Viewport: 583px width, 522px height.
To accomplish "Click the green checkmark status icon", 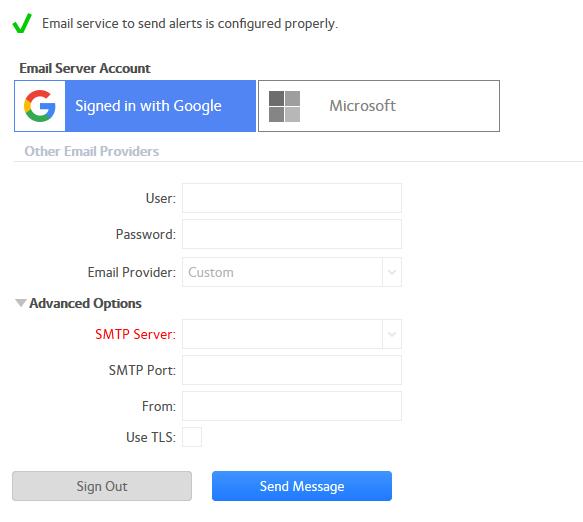I will click(x=22, y=23).
